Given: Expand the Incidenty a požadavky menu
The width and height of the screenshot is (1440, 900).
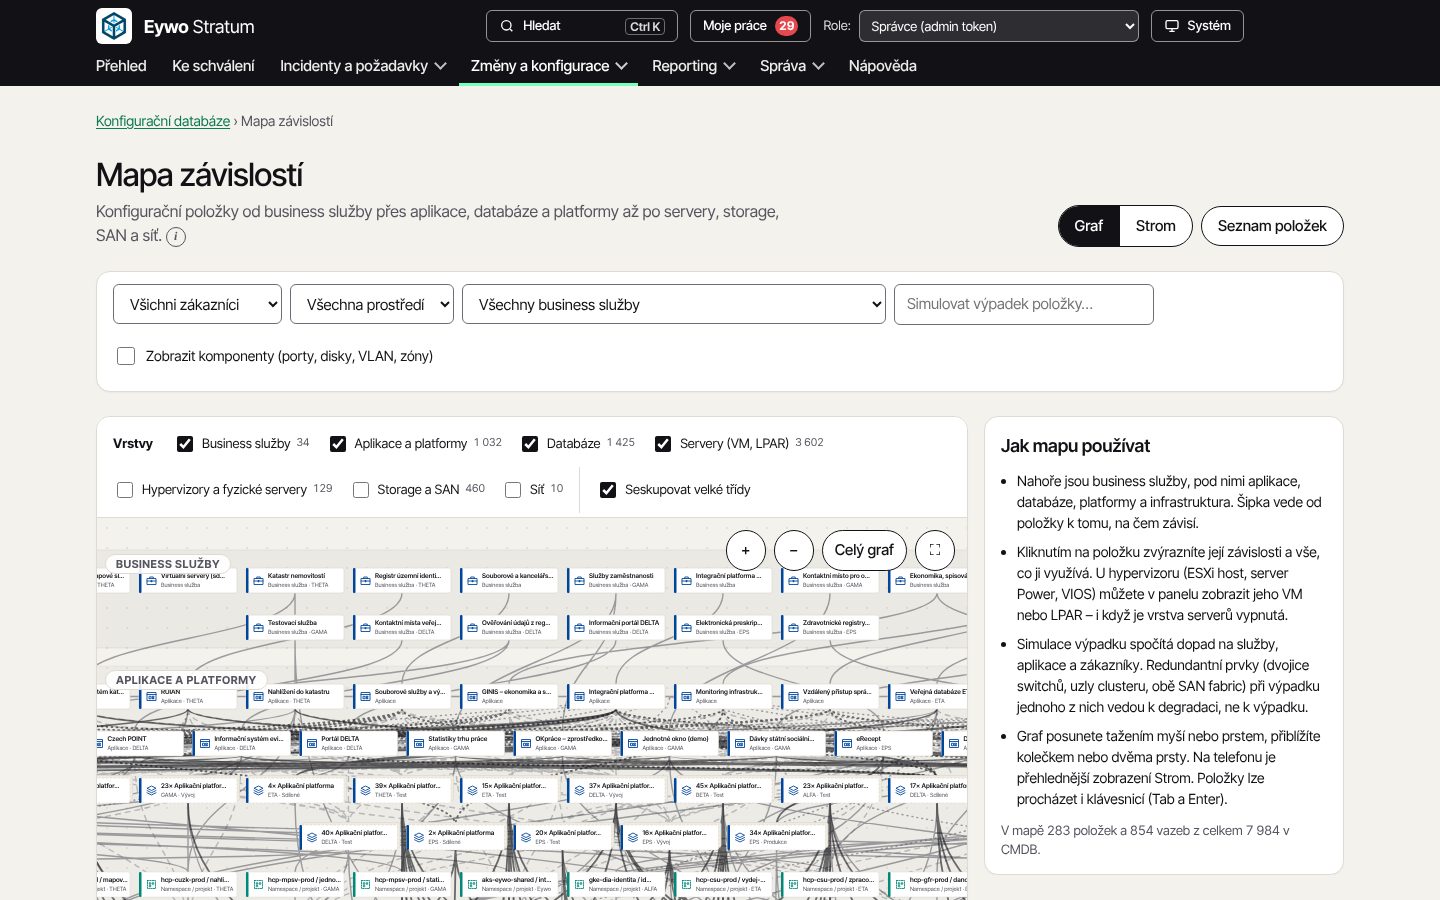Looking at the screenshot, I should pos(363,66).
